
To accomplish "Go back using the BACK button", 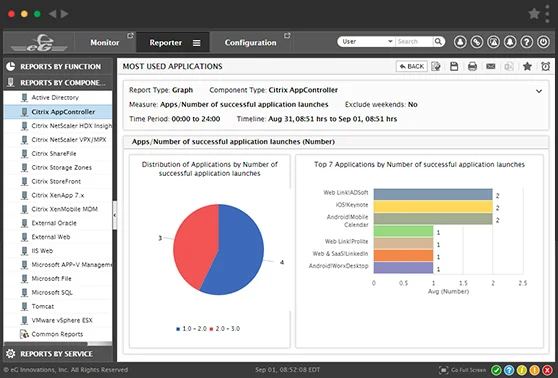I will pyautogui.click(x=412, y=66).
